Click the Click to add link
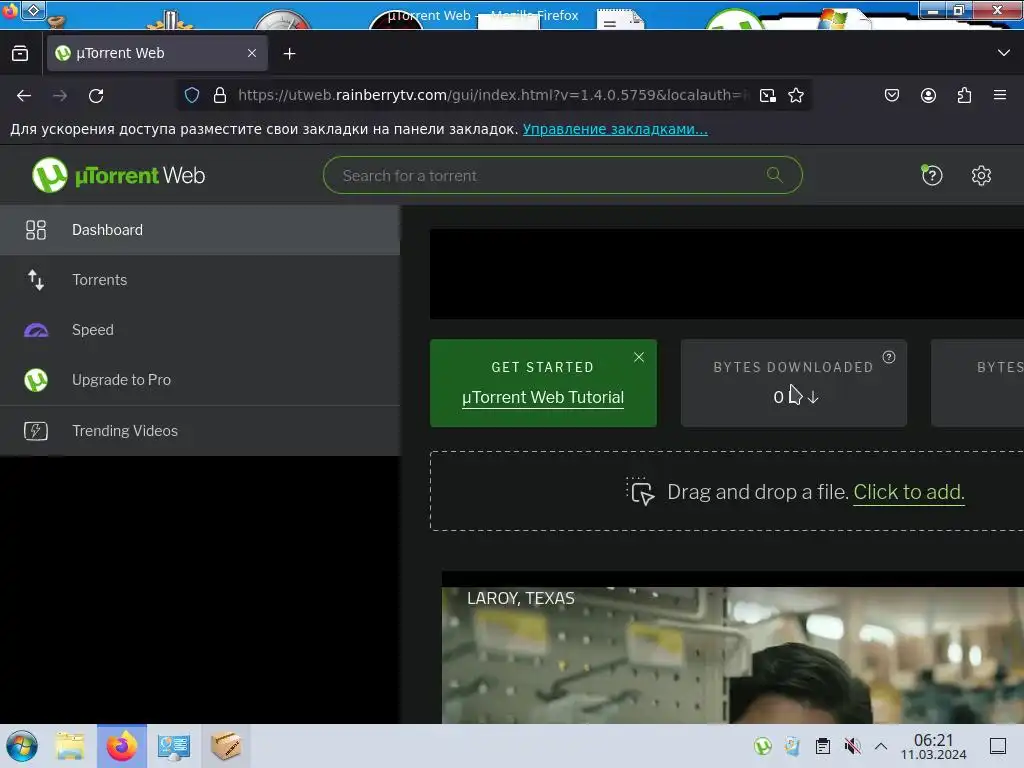1024x768 pixels. click(x=908, y=492)
